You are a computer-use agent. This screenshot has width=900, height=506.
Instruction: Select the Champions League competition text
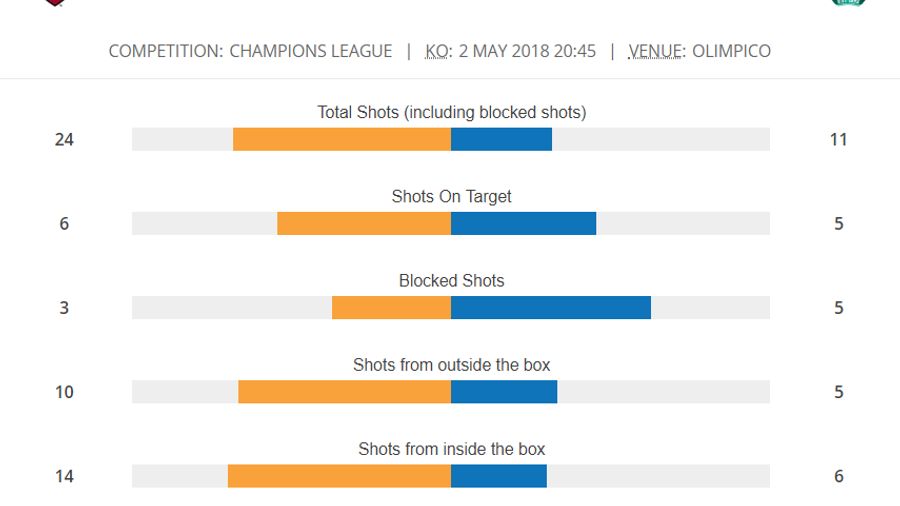(310, 51)
